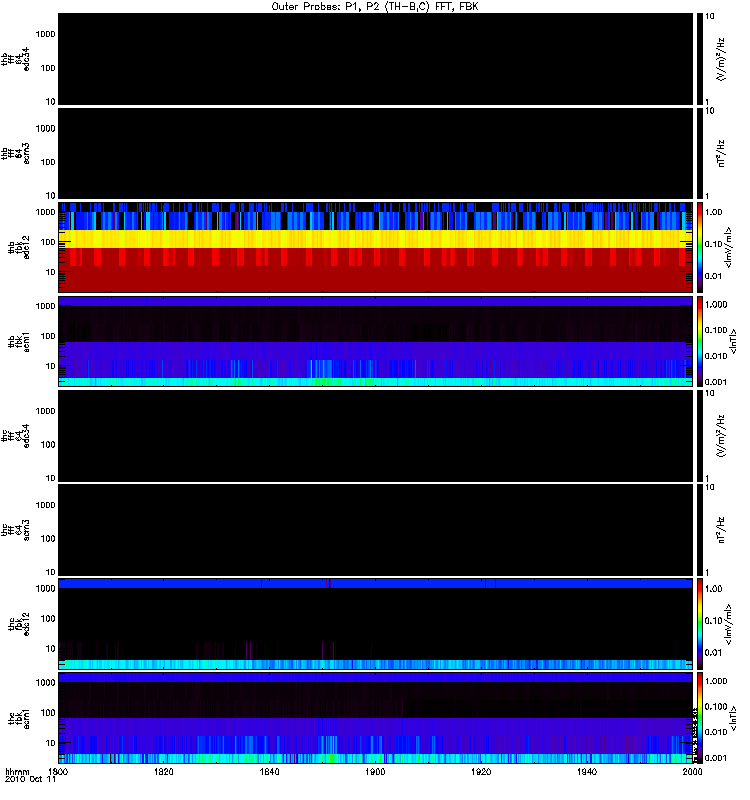750x800 pixels.
Task: Click the black color bar of thc scm3 panel
Action: [699, 530]
